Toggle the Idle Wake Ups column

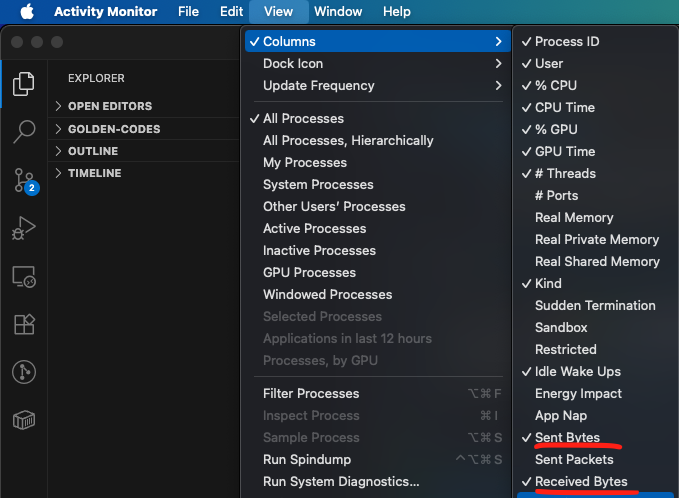pyautogui.click(x=595, y=372)
